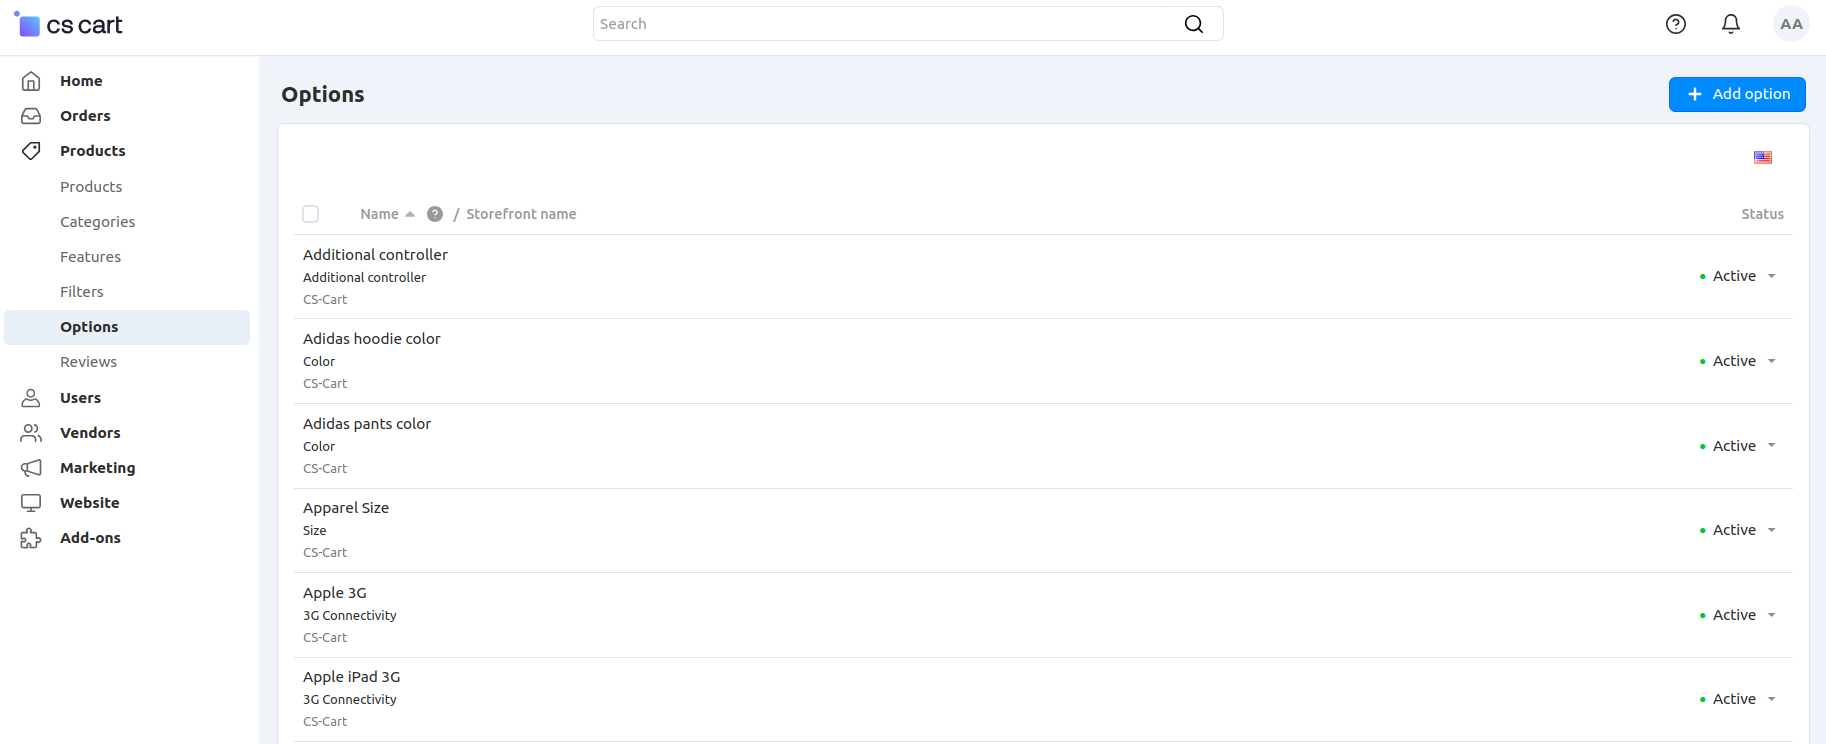Open the Apple iPad 3G status dropdown
1826x744 pixels.
pos(1738,699)
